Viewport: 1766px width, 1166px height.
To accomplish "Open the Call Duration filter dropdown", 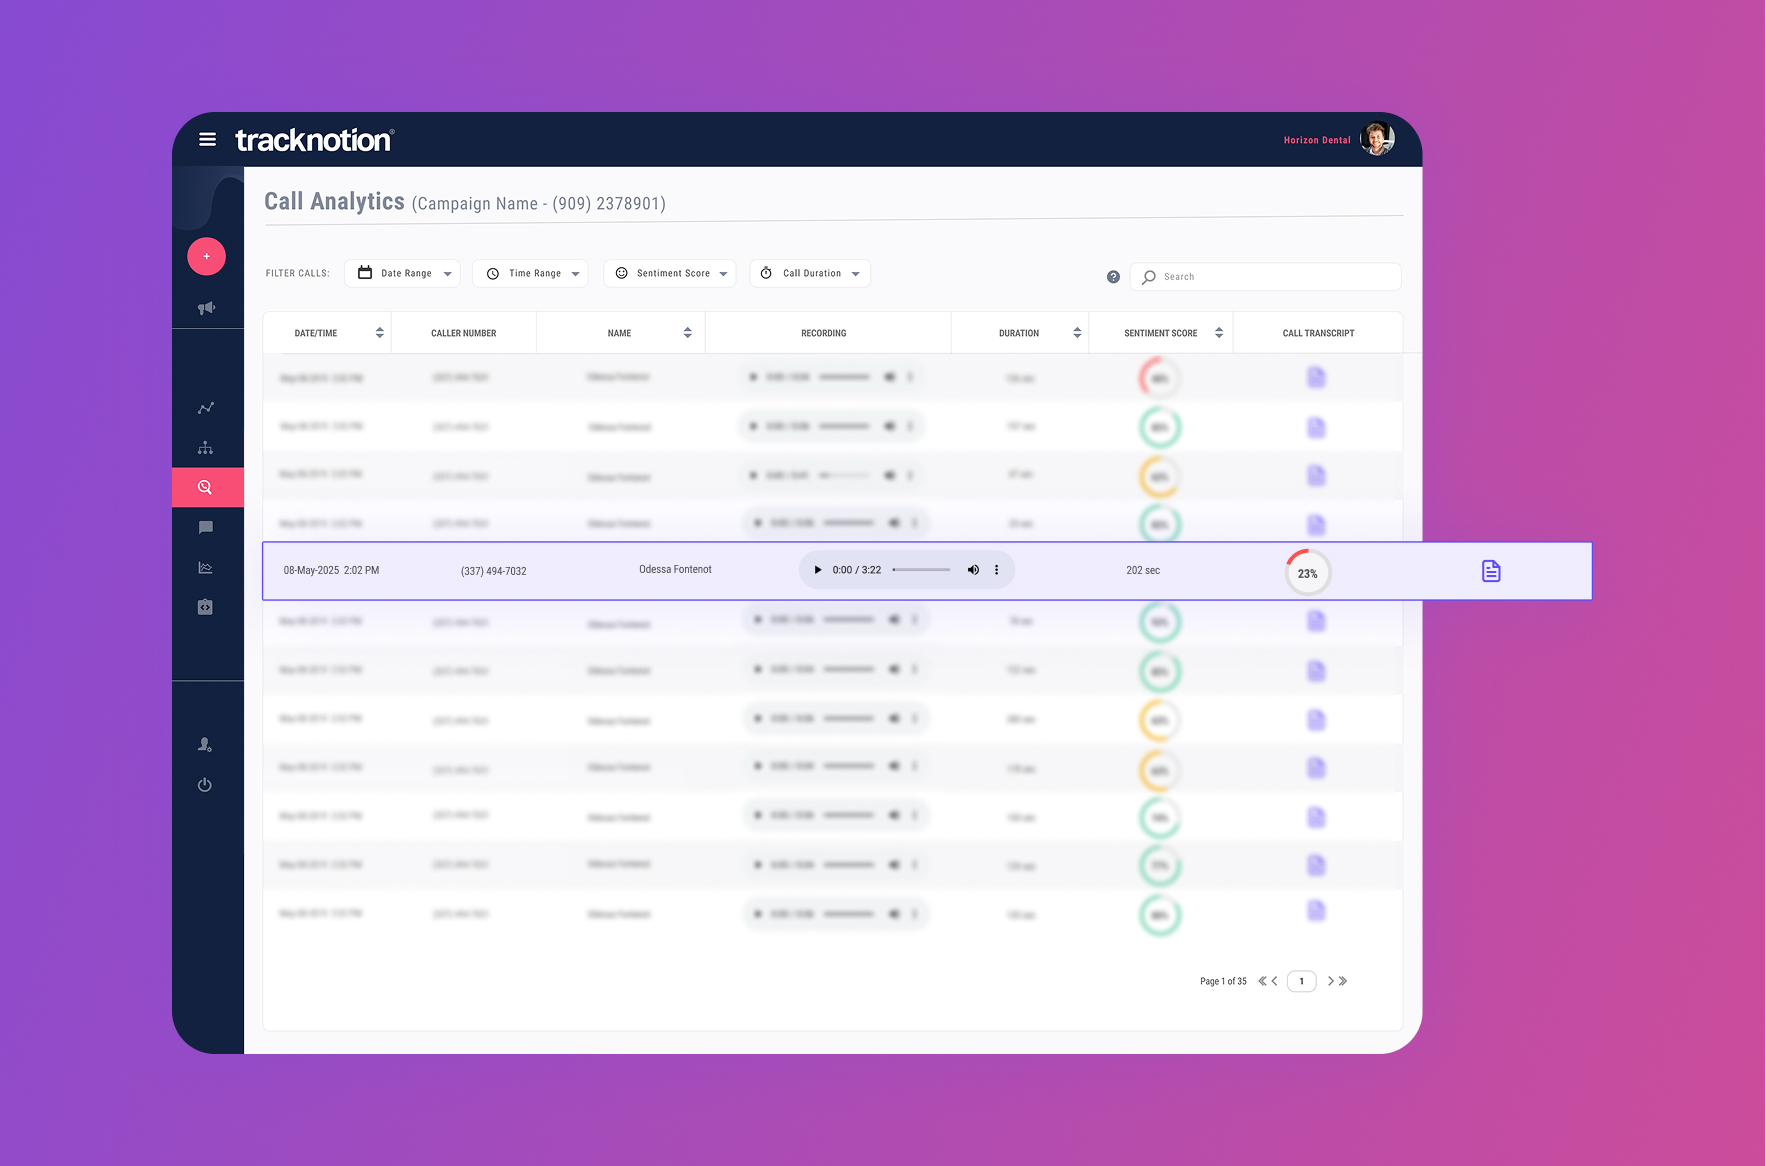I will (x=810, y=273).
